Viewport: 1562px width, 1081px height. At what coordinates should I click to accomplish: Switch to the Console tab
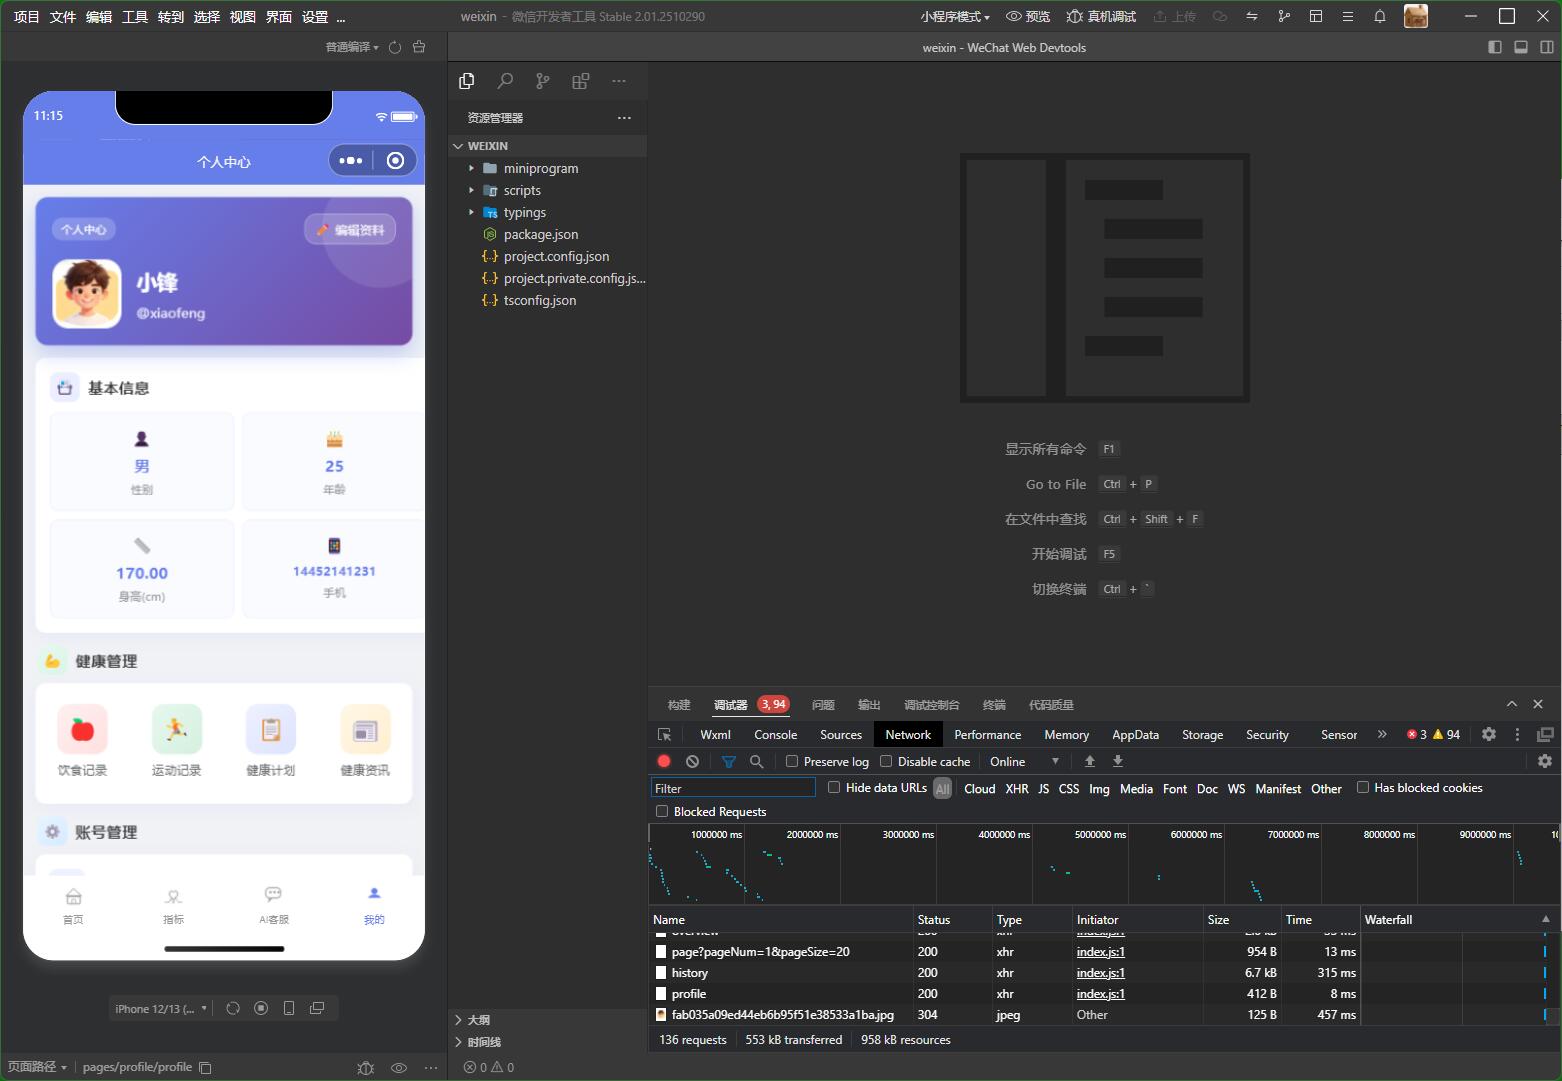[775, 734]
